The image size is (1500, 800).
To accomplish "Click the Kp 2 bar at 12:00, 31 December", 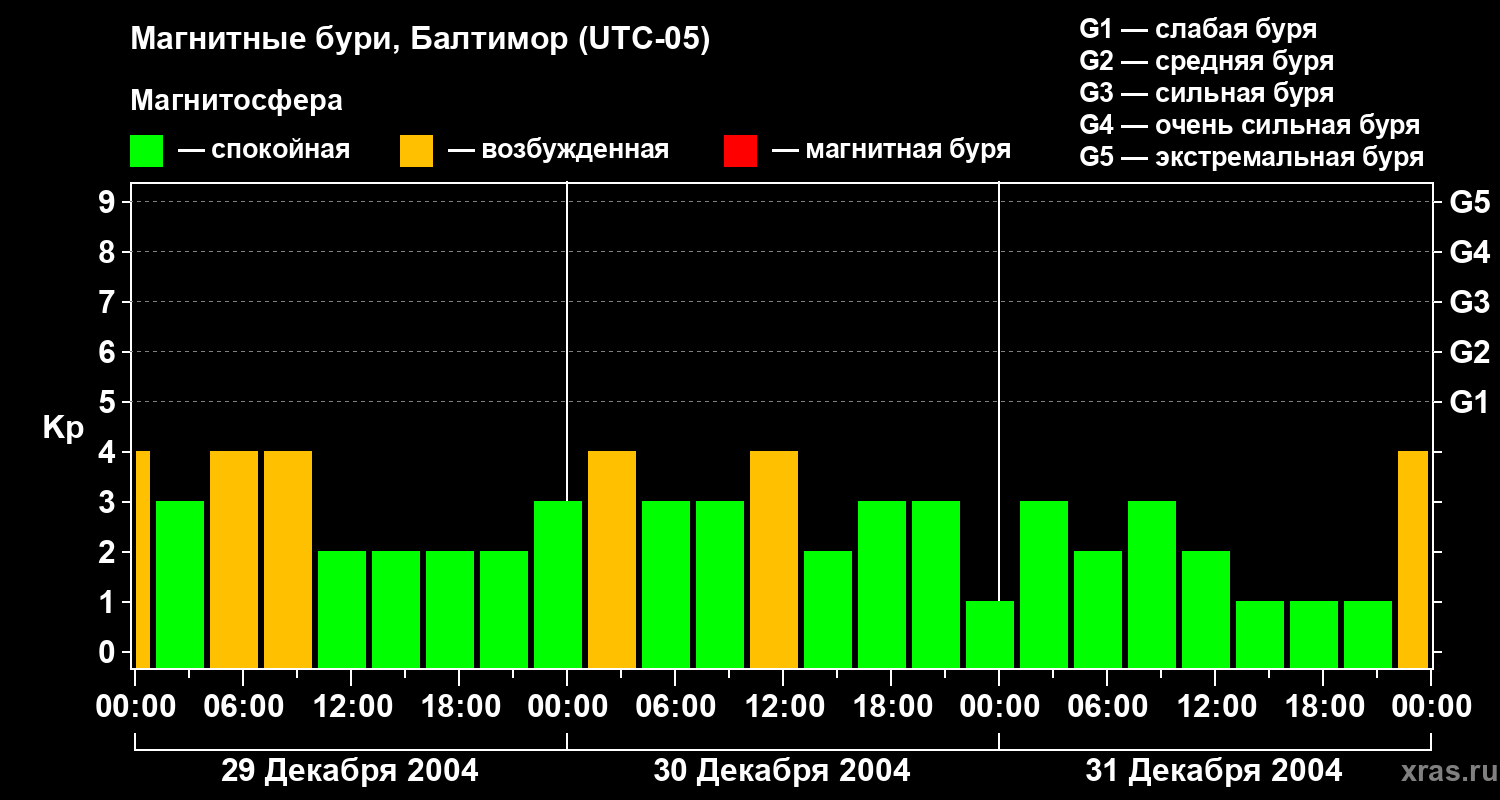I will (x=1206, y=609).
